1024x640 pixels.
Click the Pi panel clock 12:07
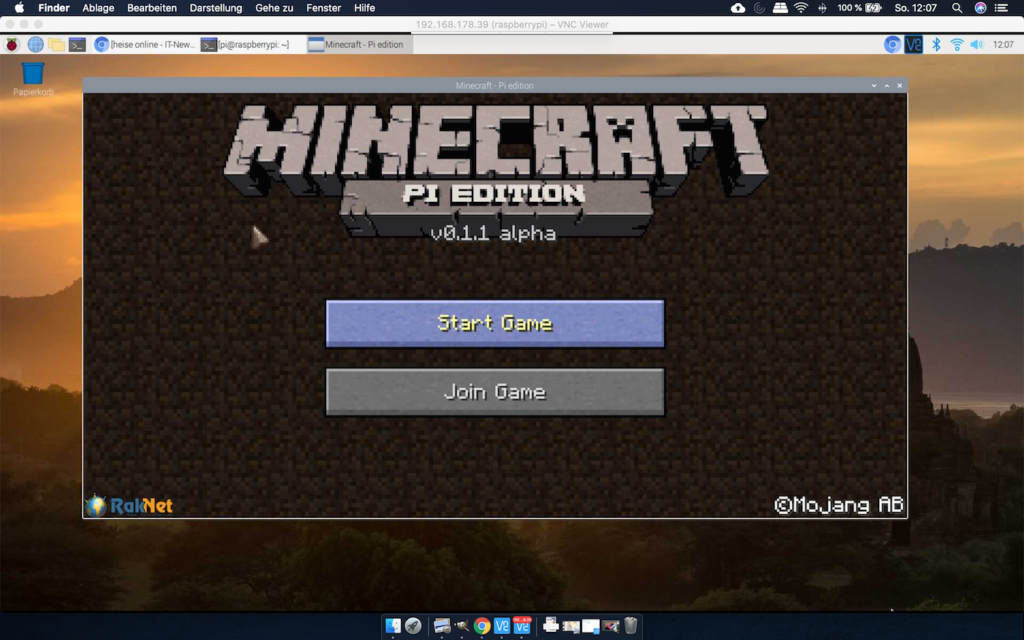tap(1003, 44)
